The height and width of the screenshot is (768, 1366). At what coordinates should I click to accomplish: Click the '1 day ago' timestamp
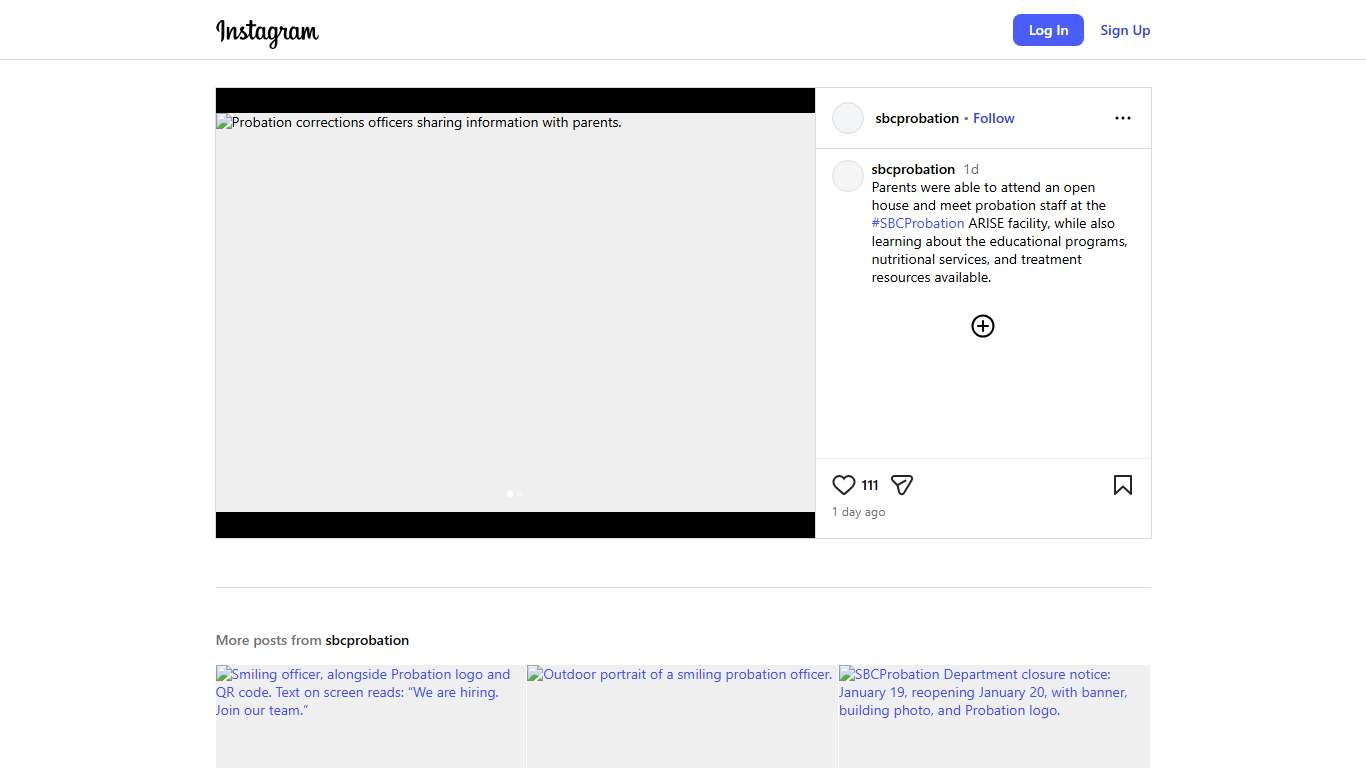(x=858, y=512)
